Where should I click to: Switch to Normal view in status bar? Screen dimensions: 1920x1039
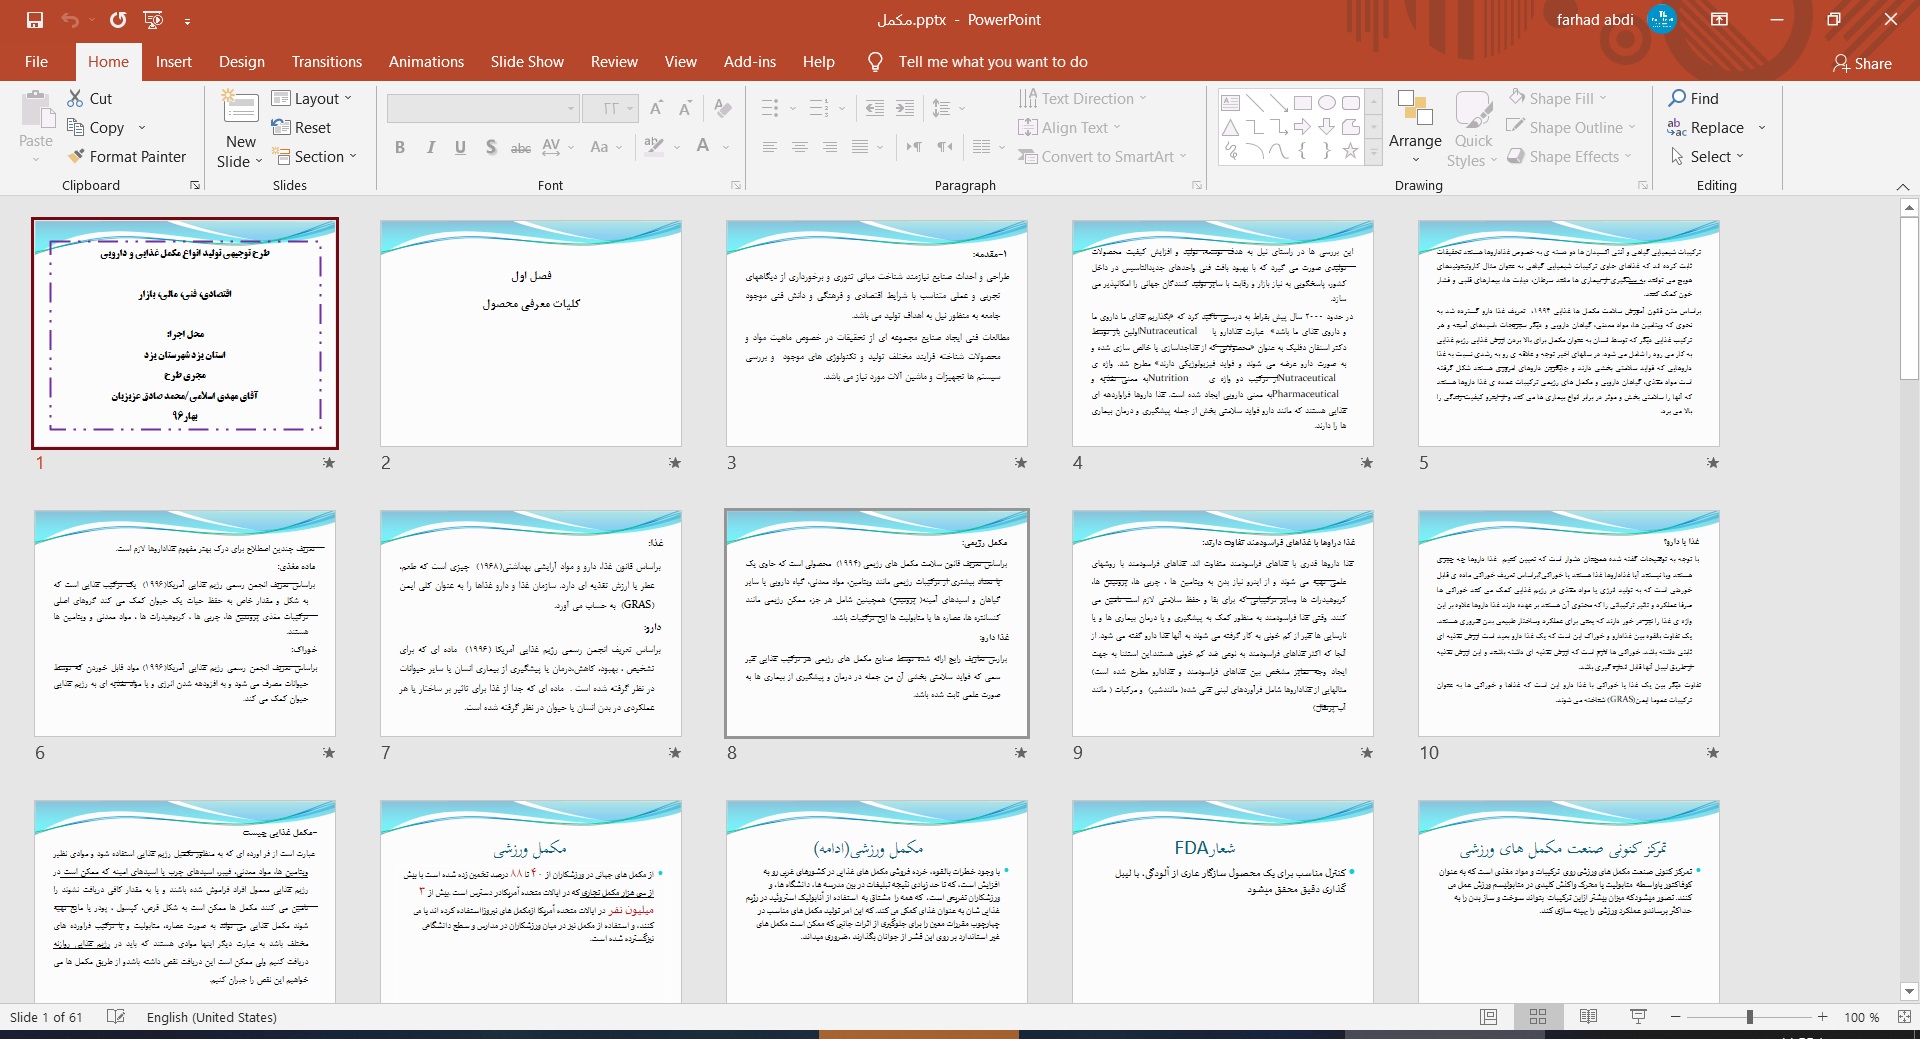pos(1489,1017)
